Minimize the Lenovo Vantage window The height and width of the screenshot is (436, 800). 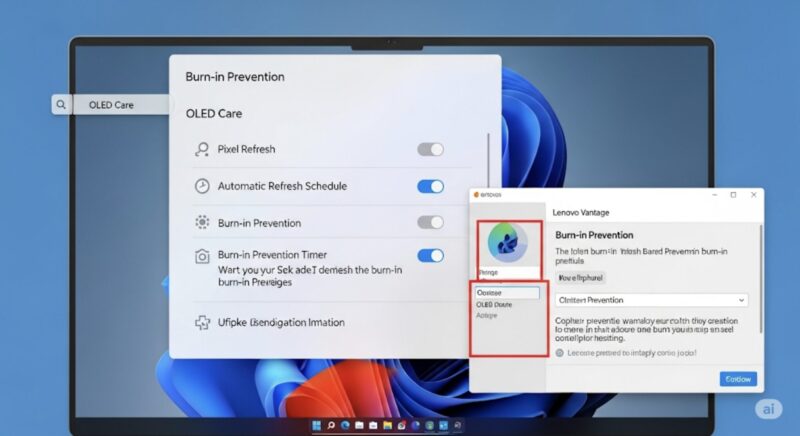pos(715,195)
